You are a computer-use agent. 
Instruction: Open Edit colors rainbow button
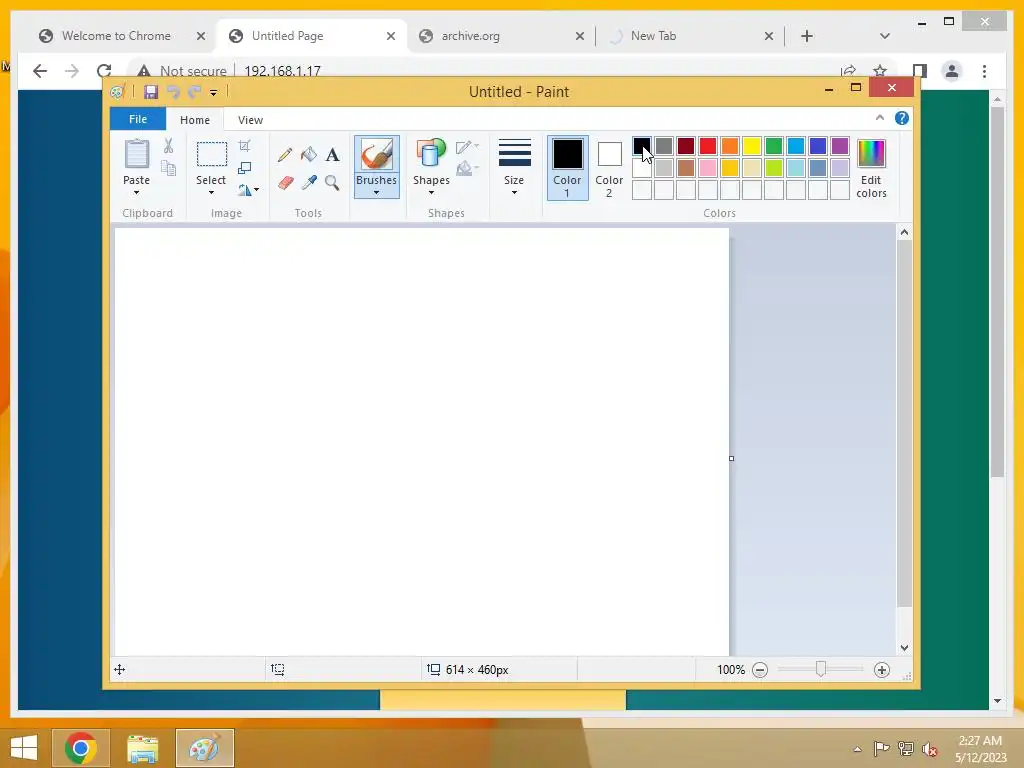[871, 168]
